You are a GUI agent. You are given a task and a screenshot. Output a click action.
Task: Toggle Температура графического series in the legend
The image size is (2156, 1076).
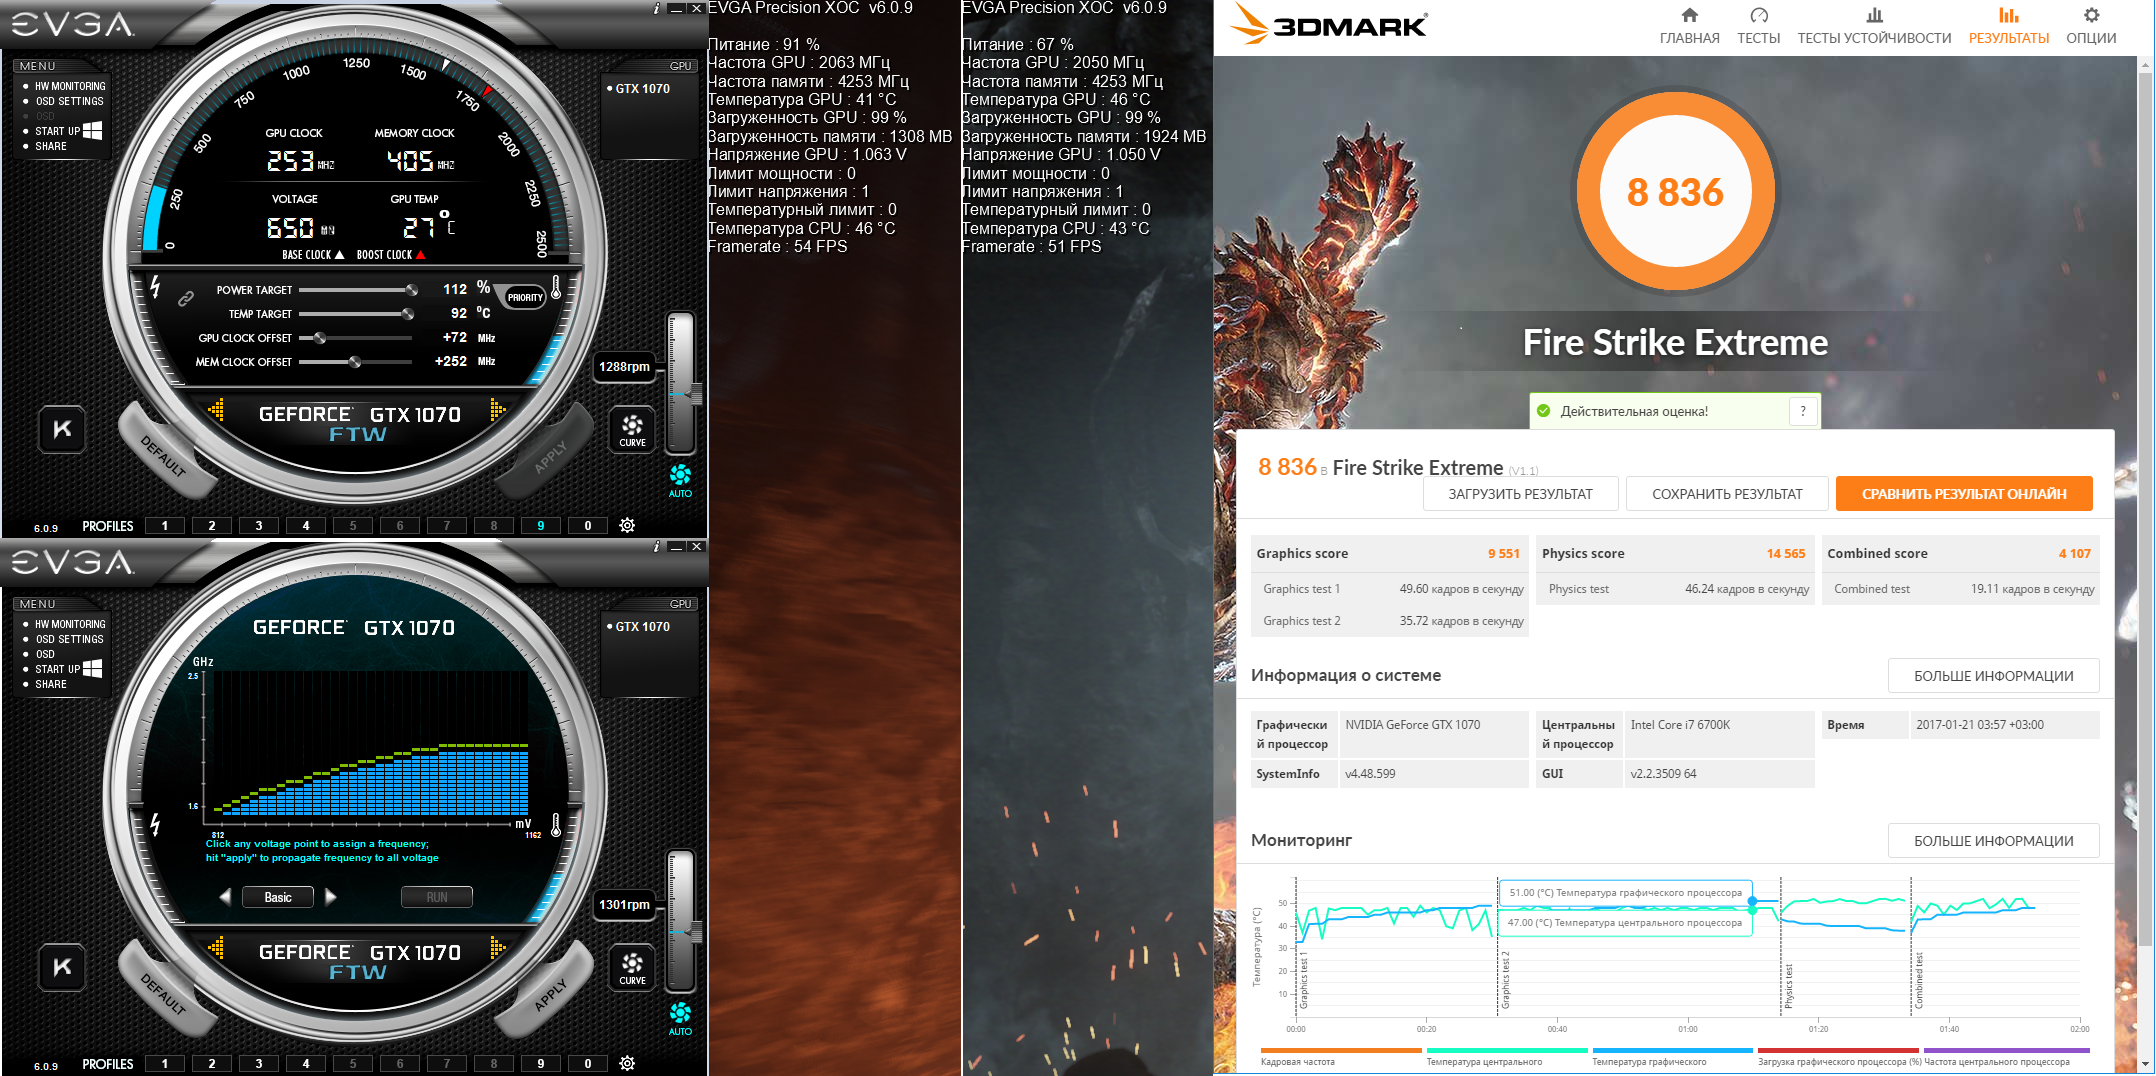(x=1672, y=1057)
